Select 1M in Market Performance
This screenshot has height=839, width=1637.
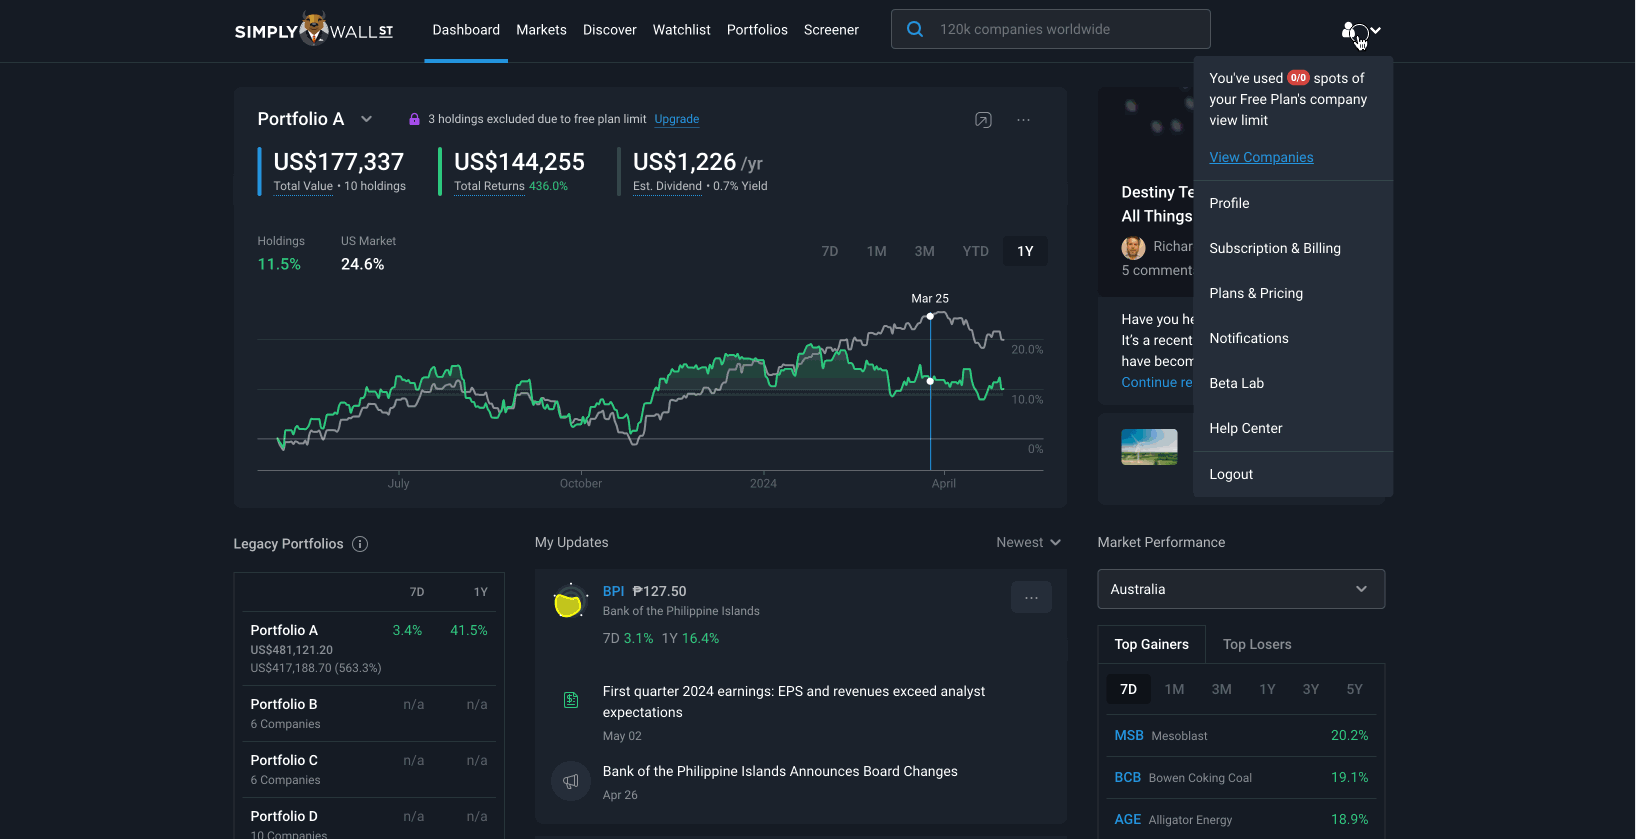(1175, 689)
